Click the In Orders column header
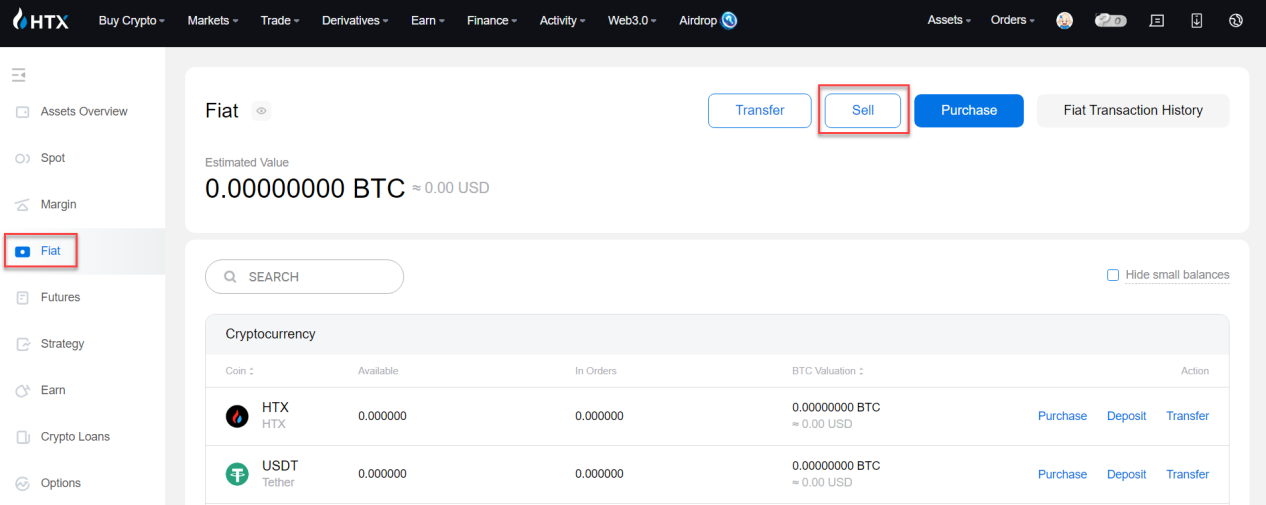Image resolution: width=1266 pixels, height=505 pixels. click(x=596, y=371)
